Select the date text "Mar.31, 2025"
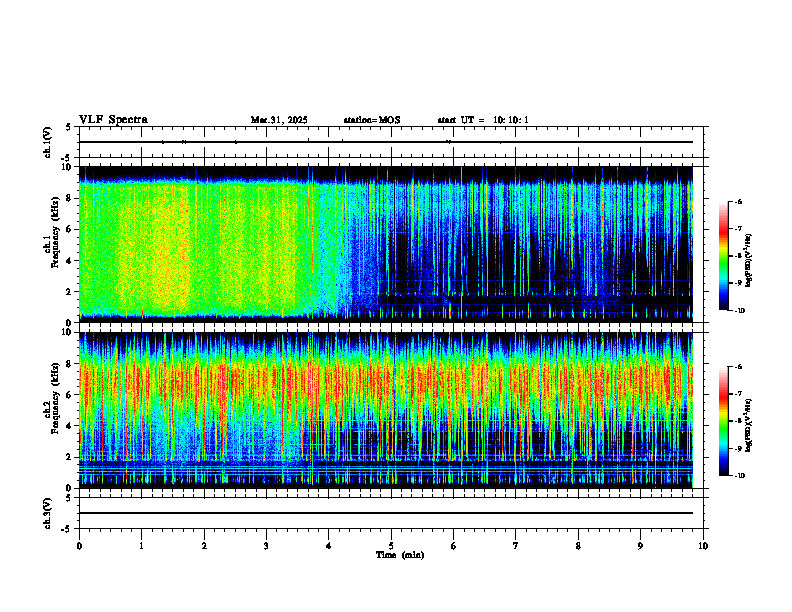Viewport: 792px width, 612px height. coord(279,120)
